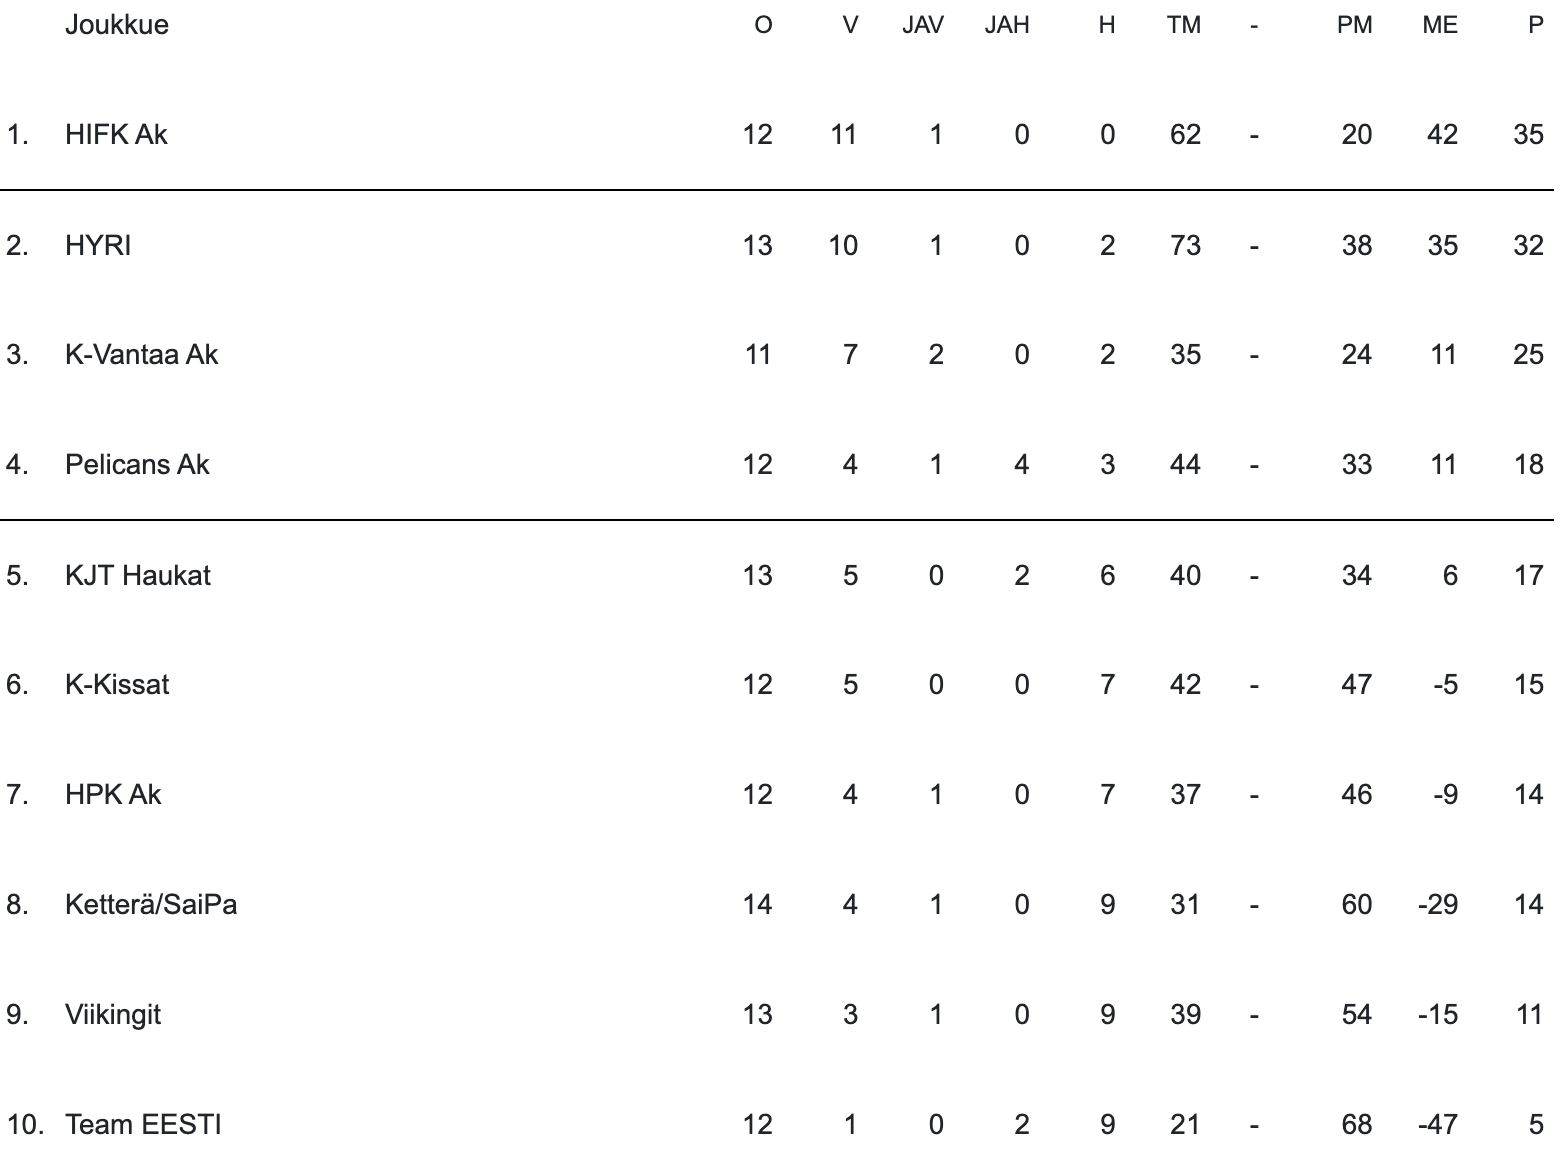Click the Team EESTI name

pyautogui.click(x=143, y=1125)
